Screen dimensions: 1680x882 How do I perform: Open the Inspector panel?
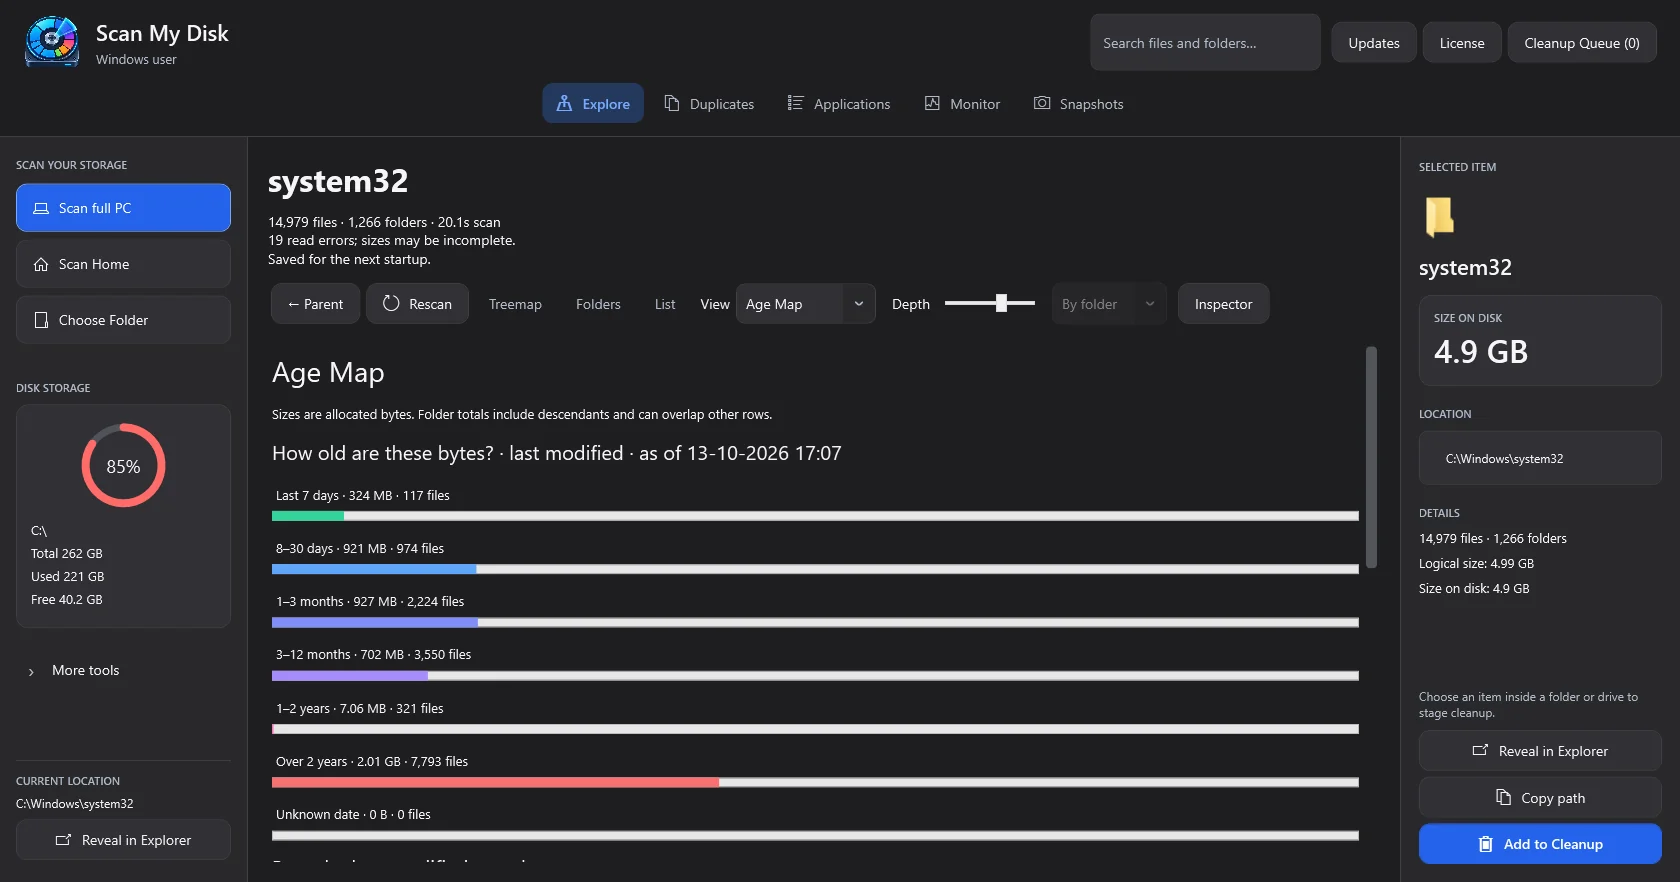[1223, 304]
